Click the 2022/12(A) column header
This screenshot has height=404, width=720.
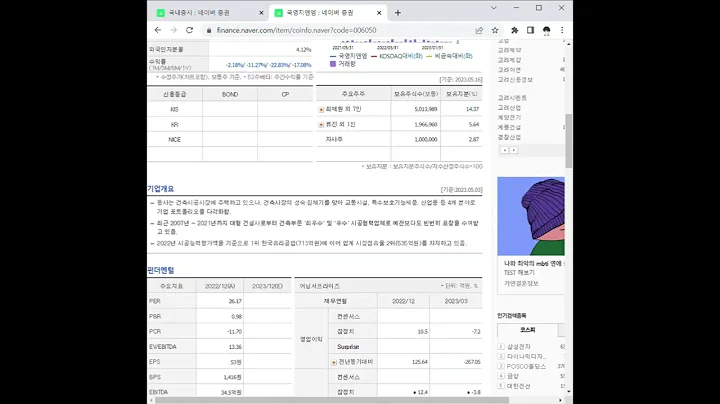point(220,286)
